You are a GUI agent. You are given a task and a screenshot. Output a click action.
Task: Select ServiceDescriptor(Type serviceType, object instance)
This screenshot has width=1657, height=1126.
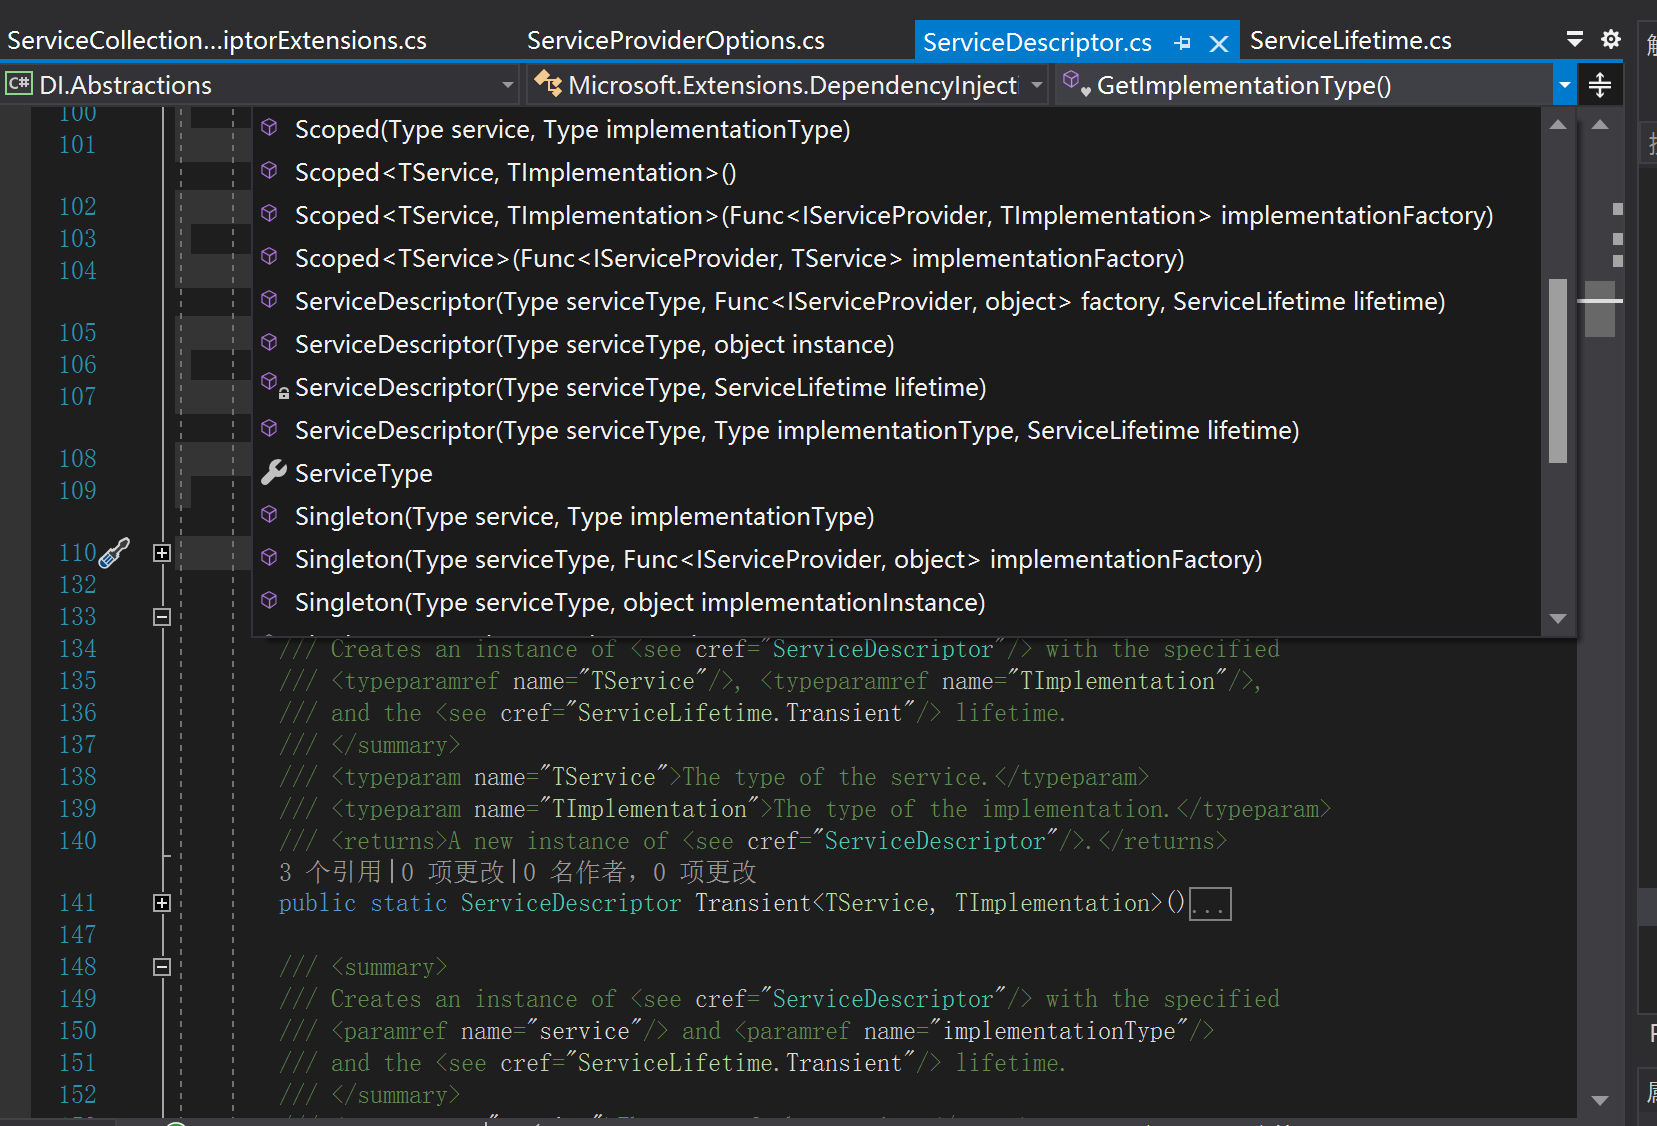[594, 345]
